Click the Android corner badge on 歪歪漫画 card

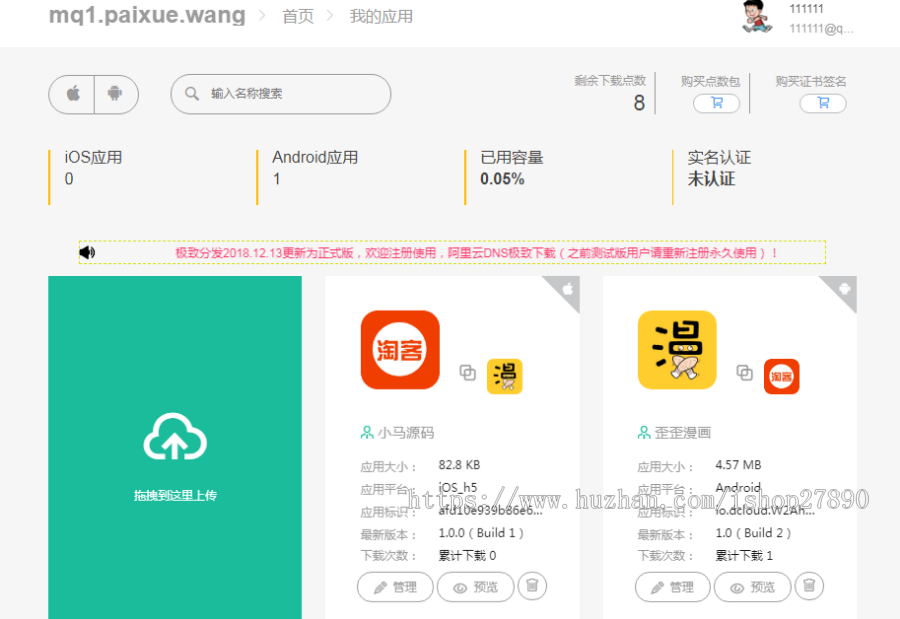coord(843,290)
